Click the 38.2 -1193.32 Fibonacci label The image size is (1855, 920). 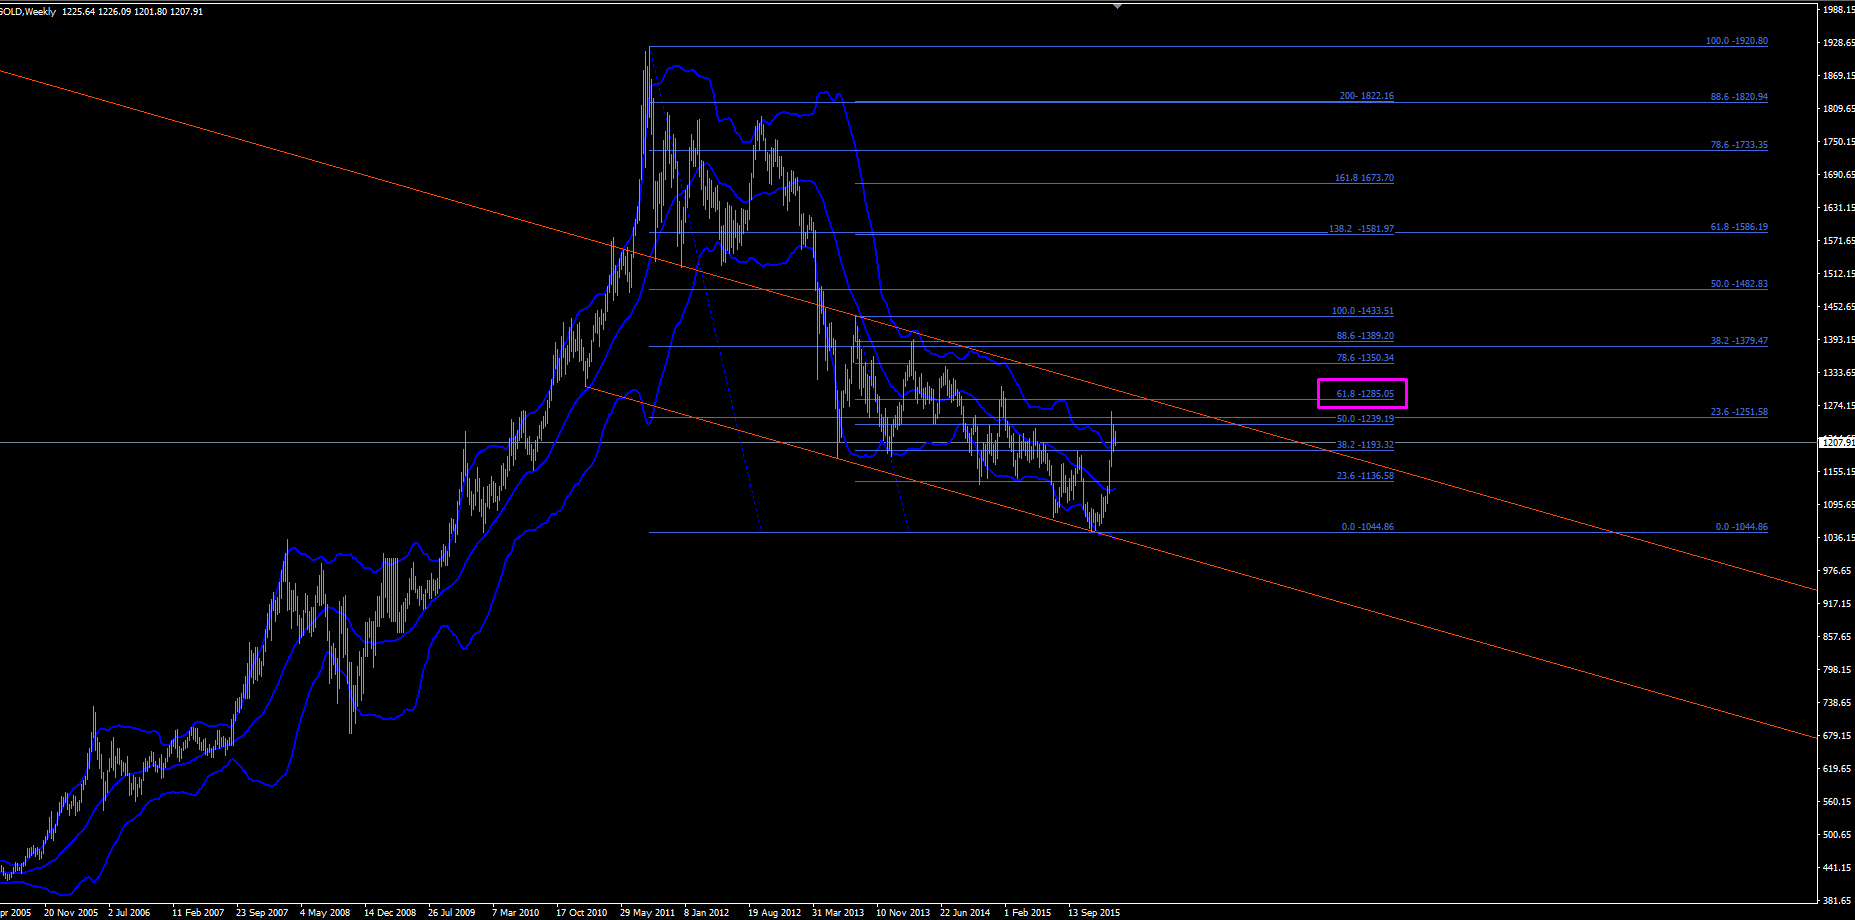pos(1365,445)
